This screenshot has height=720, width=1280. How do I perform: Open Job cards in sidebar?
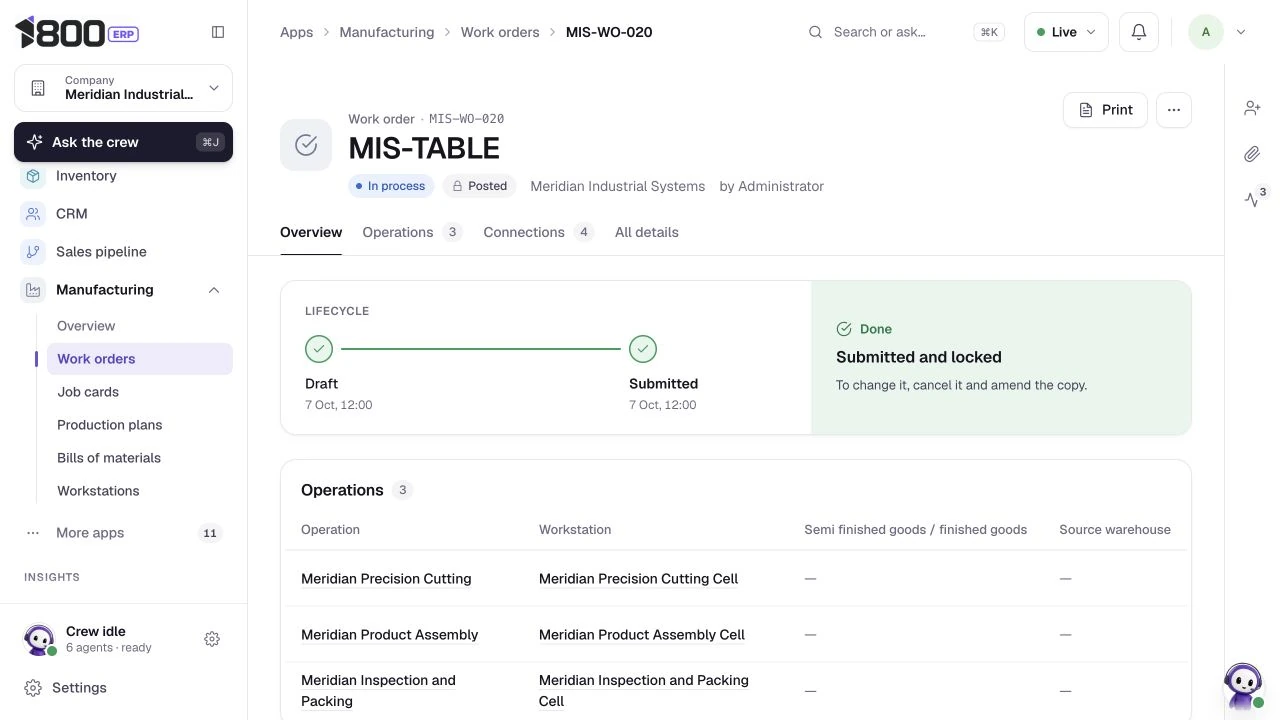(x=140, y=392)
